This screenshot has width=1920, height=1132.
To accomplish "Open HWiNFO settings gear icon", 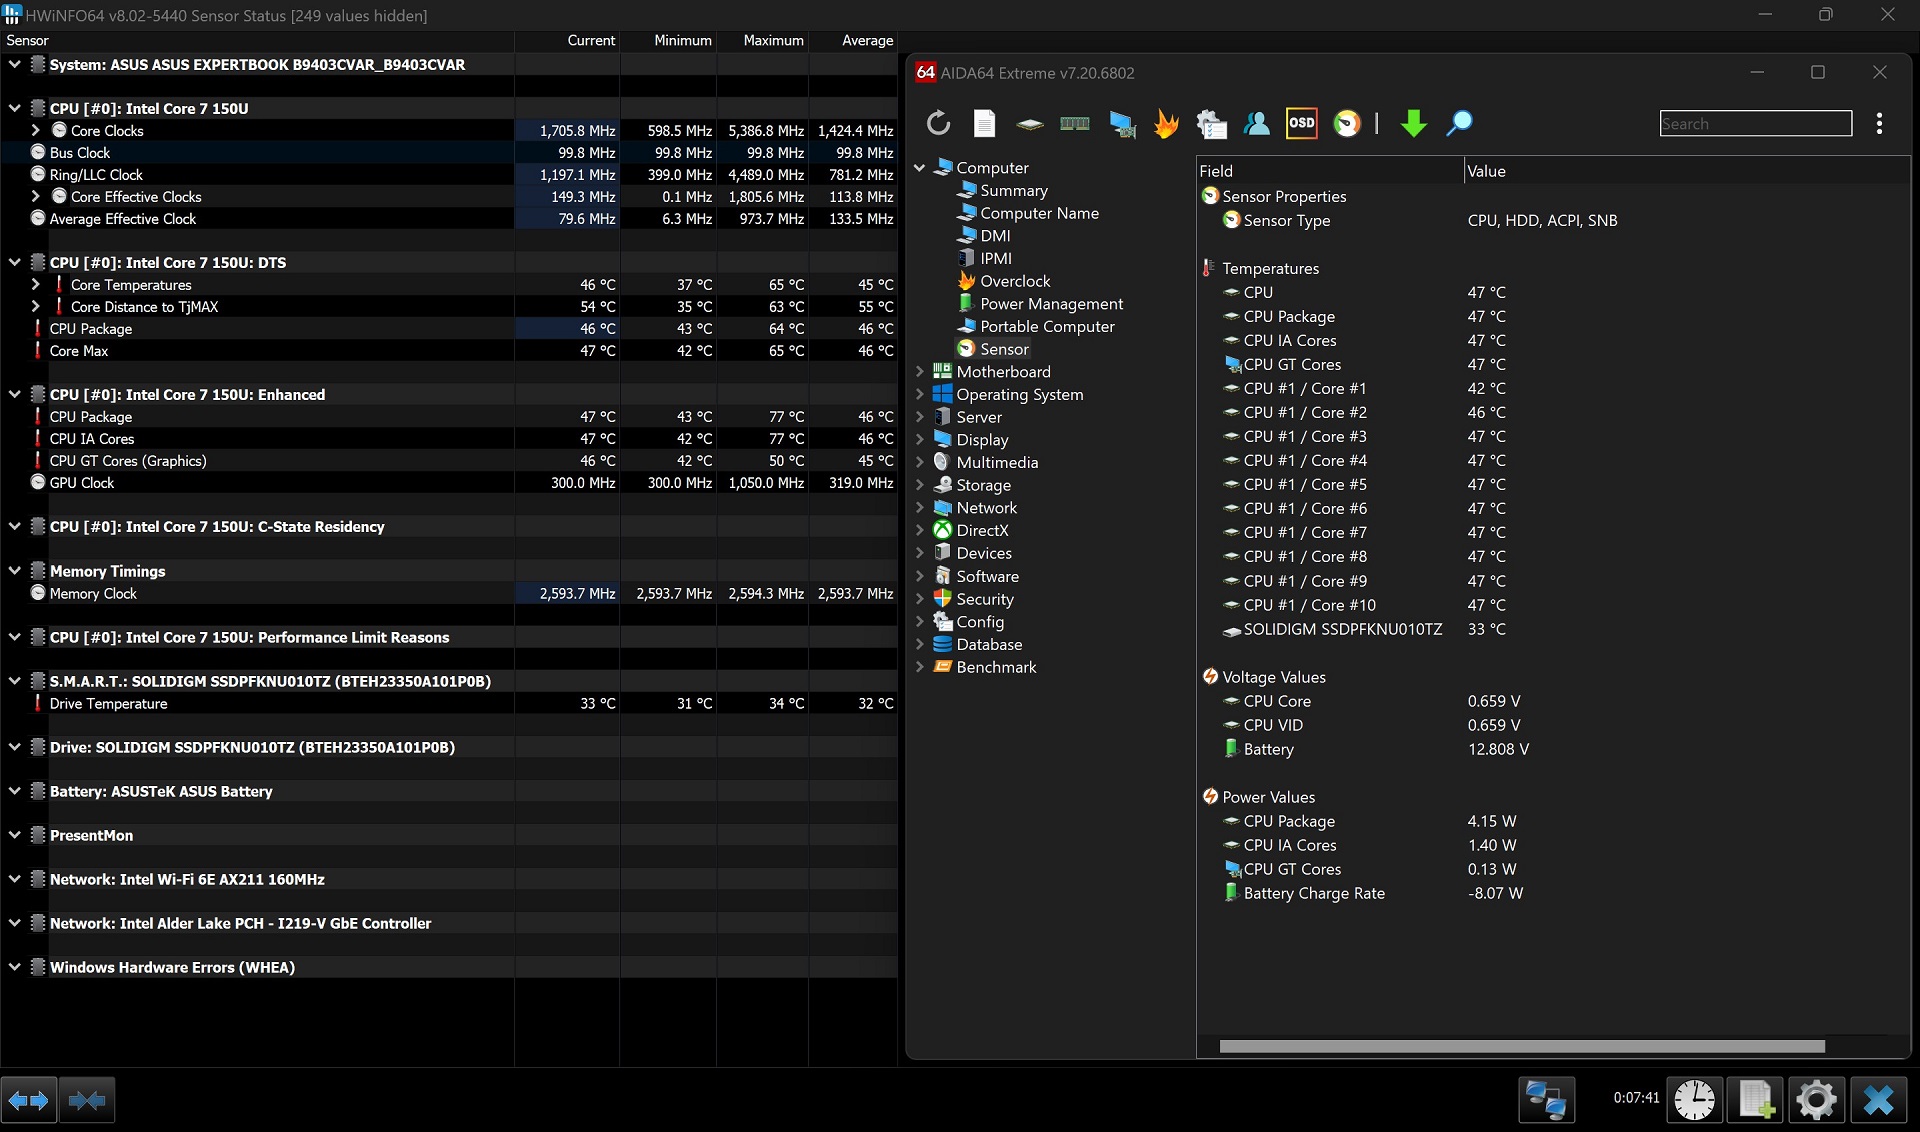I will tap(1816, 1100).
